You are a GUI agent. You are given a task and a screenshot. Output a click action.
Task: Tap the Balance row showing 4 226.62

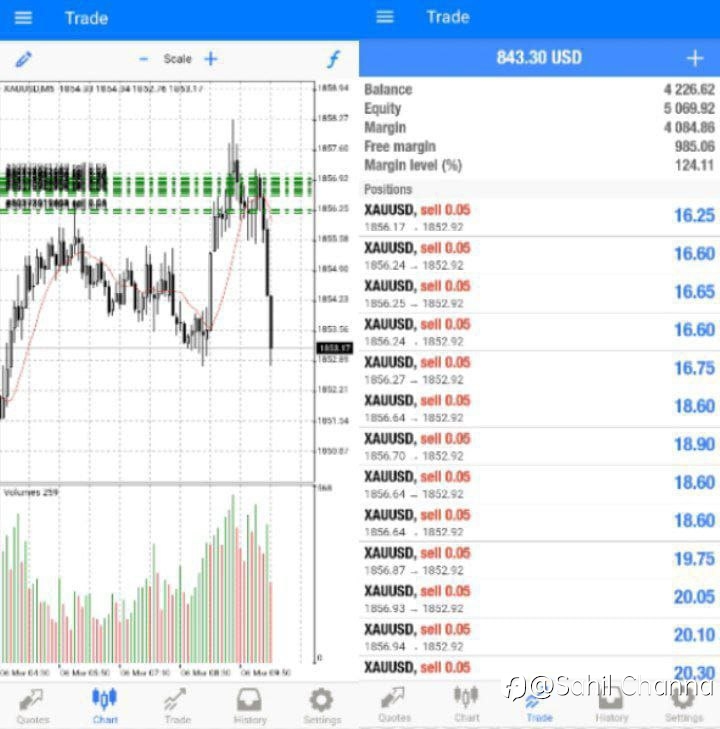(x=540, y=89)
